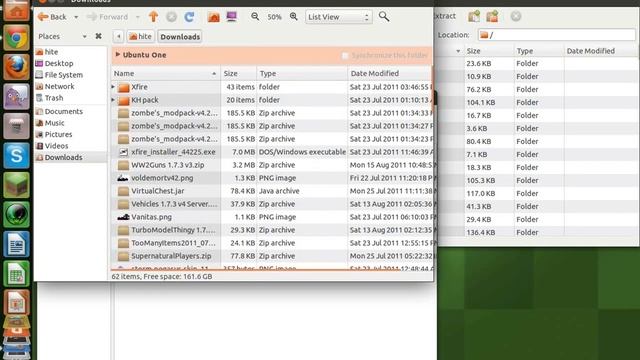Select TurboModelThingy zip archive
This screenshot has height=360, width=640.
pos(271,230)
